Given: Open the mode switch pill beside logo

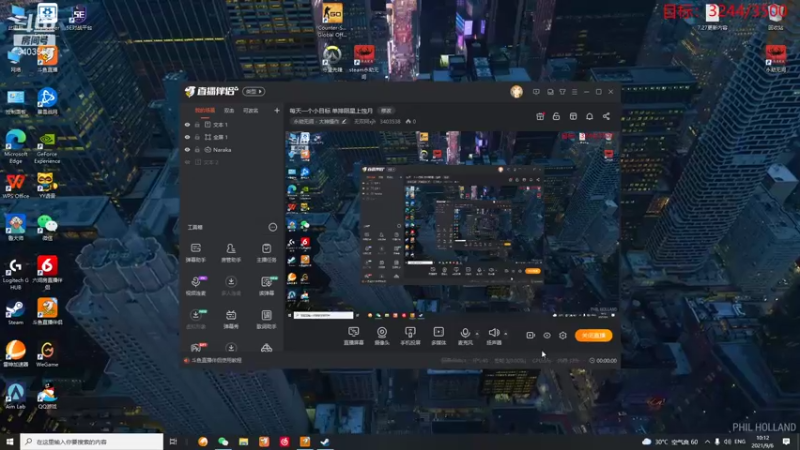Looking at the screenshot, I should click(254, 91).
